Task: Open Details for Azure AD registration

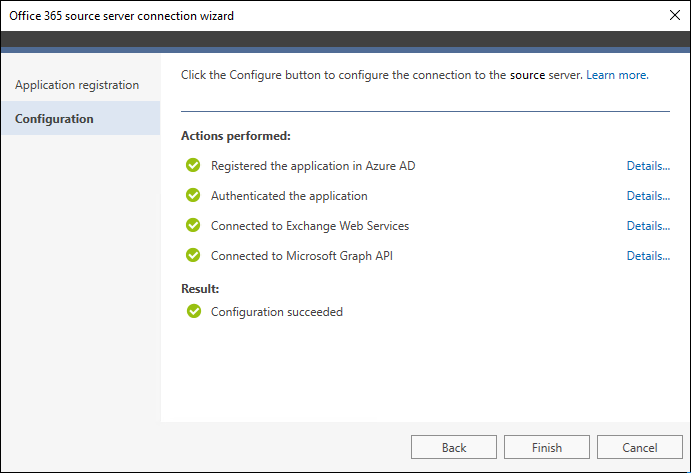Action: (x=648, y=166)
